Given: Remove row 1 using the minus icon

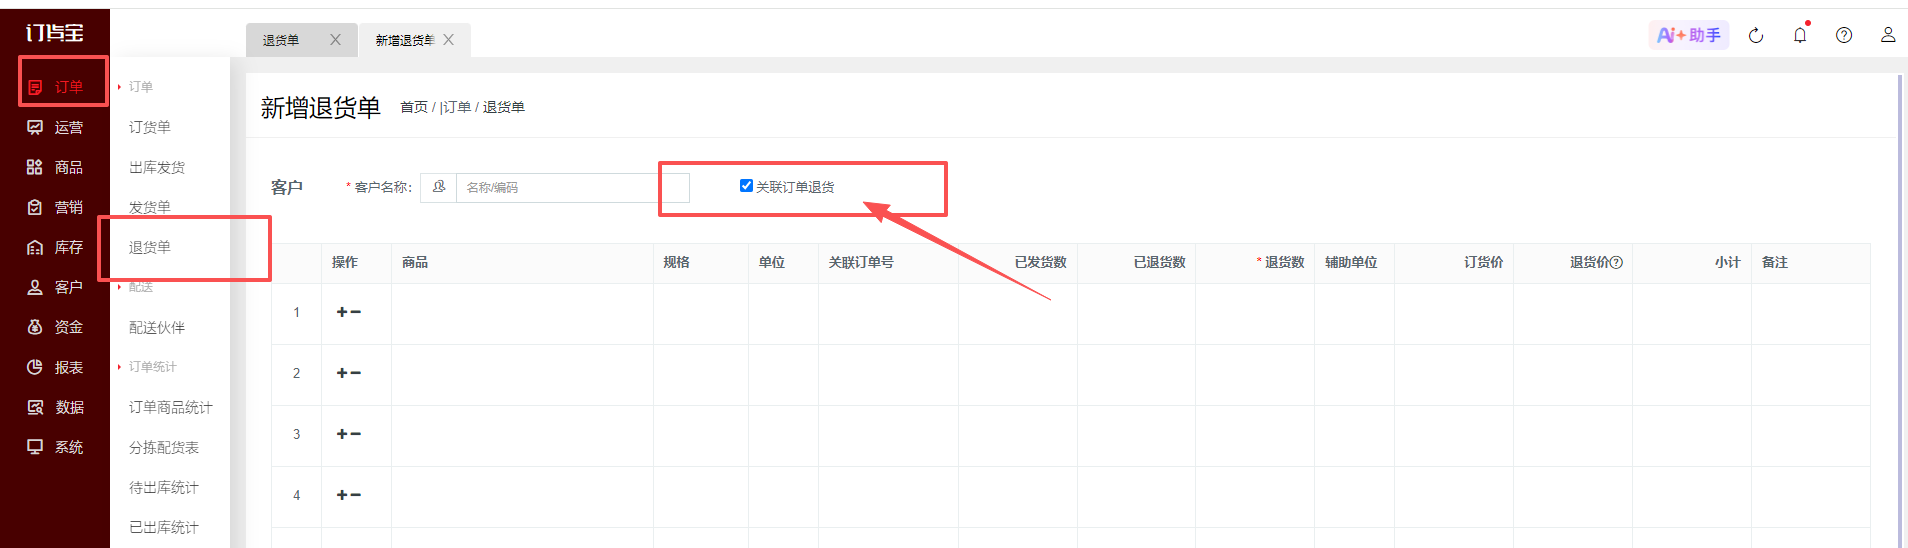Looking at the screenshot, I should point(356,312).
